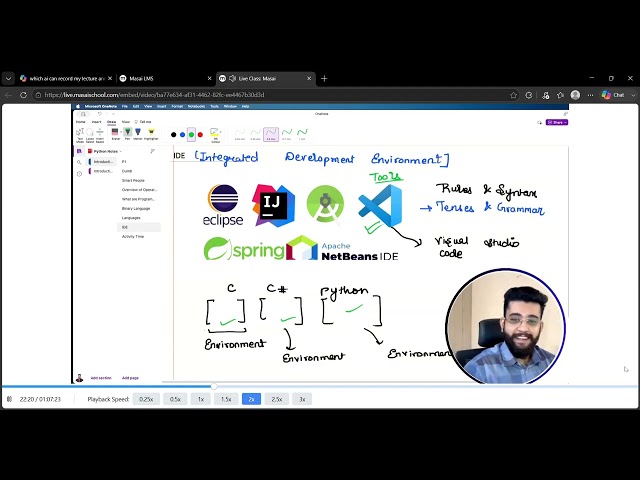
Task: Click the OneNote undo arrow
Action: [x=100, y=114]
